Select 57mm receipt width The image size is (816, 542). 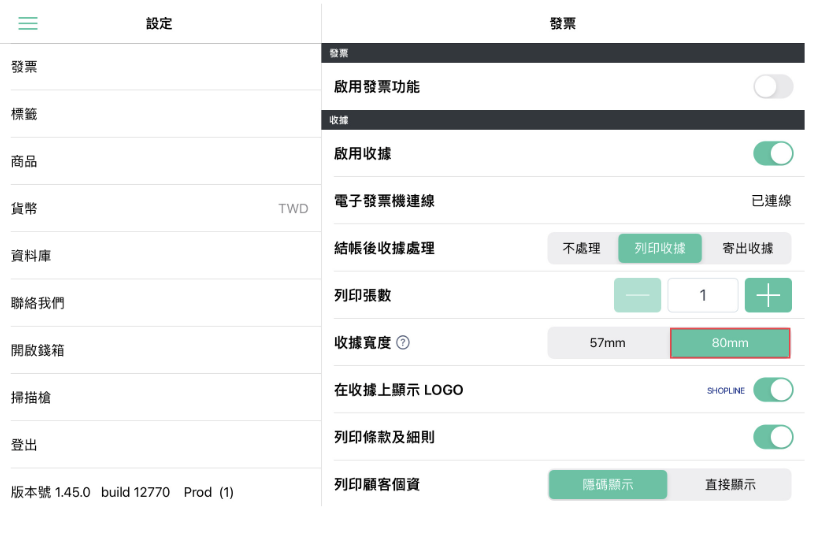(x=608, y=343)
